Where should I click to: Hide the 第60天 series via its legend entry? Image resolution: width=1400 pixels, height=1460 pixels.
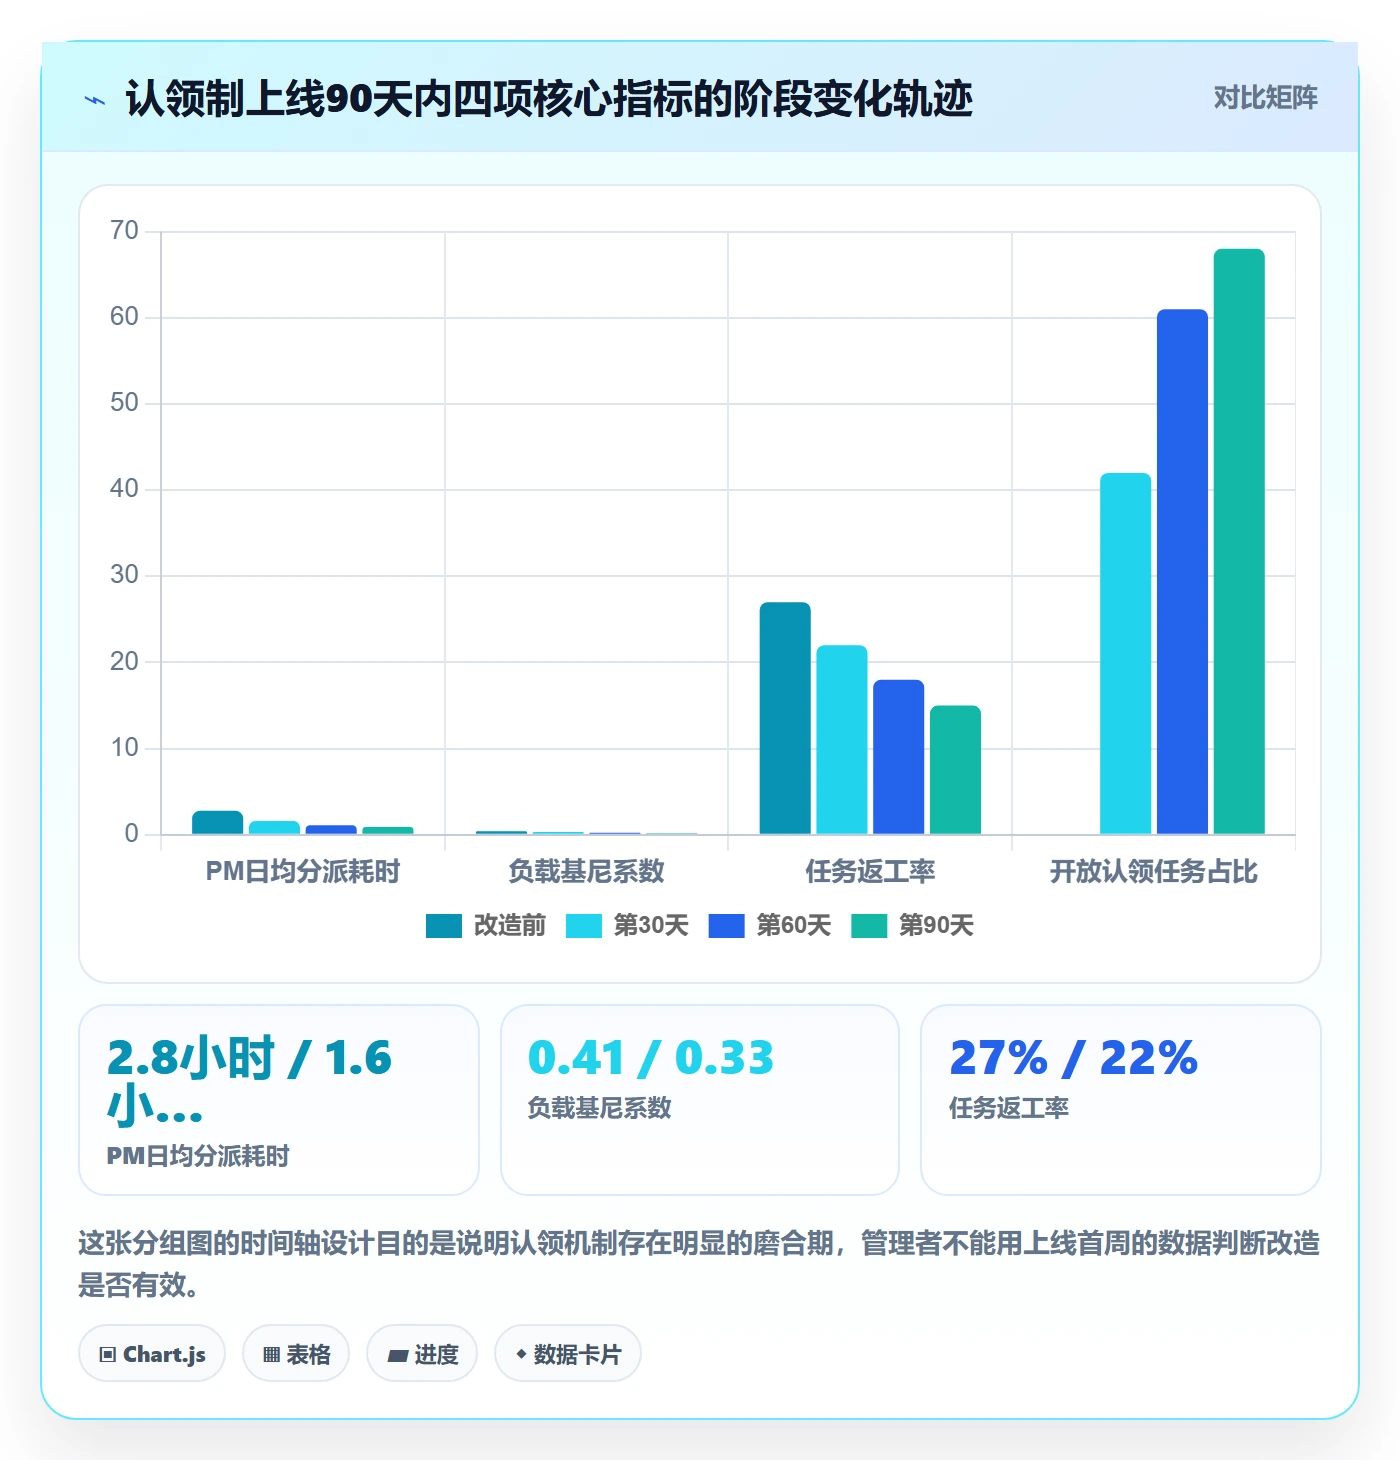pyautogui.click(x=769, y=926)
